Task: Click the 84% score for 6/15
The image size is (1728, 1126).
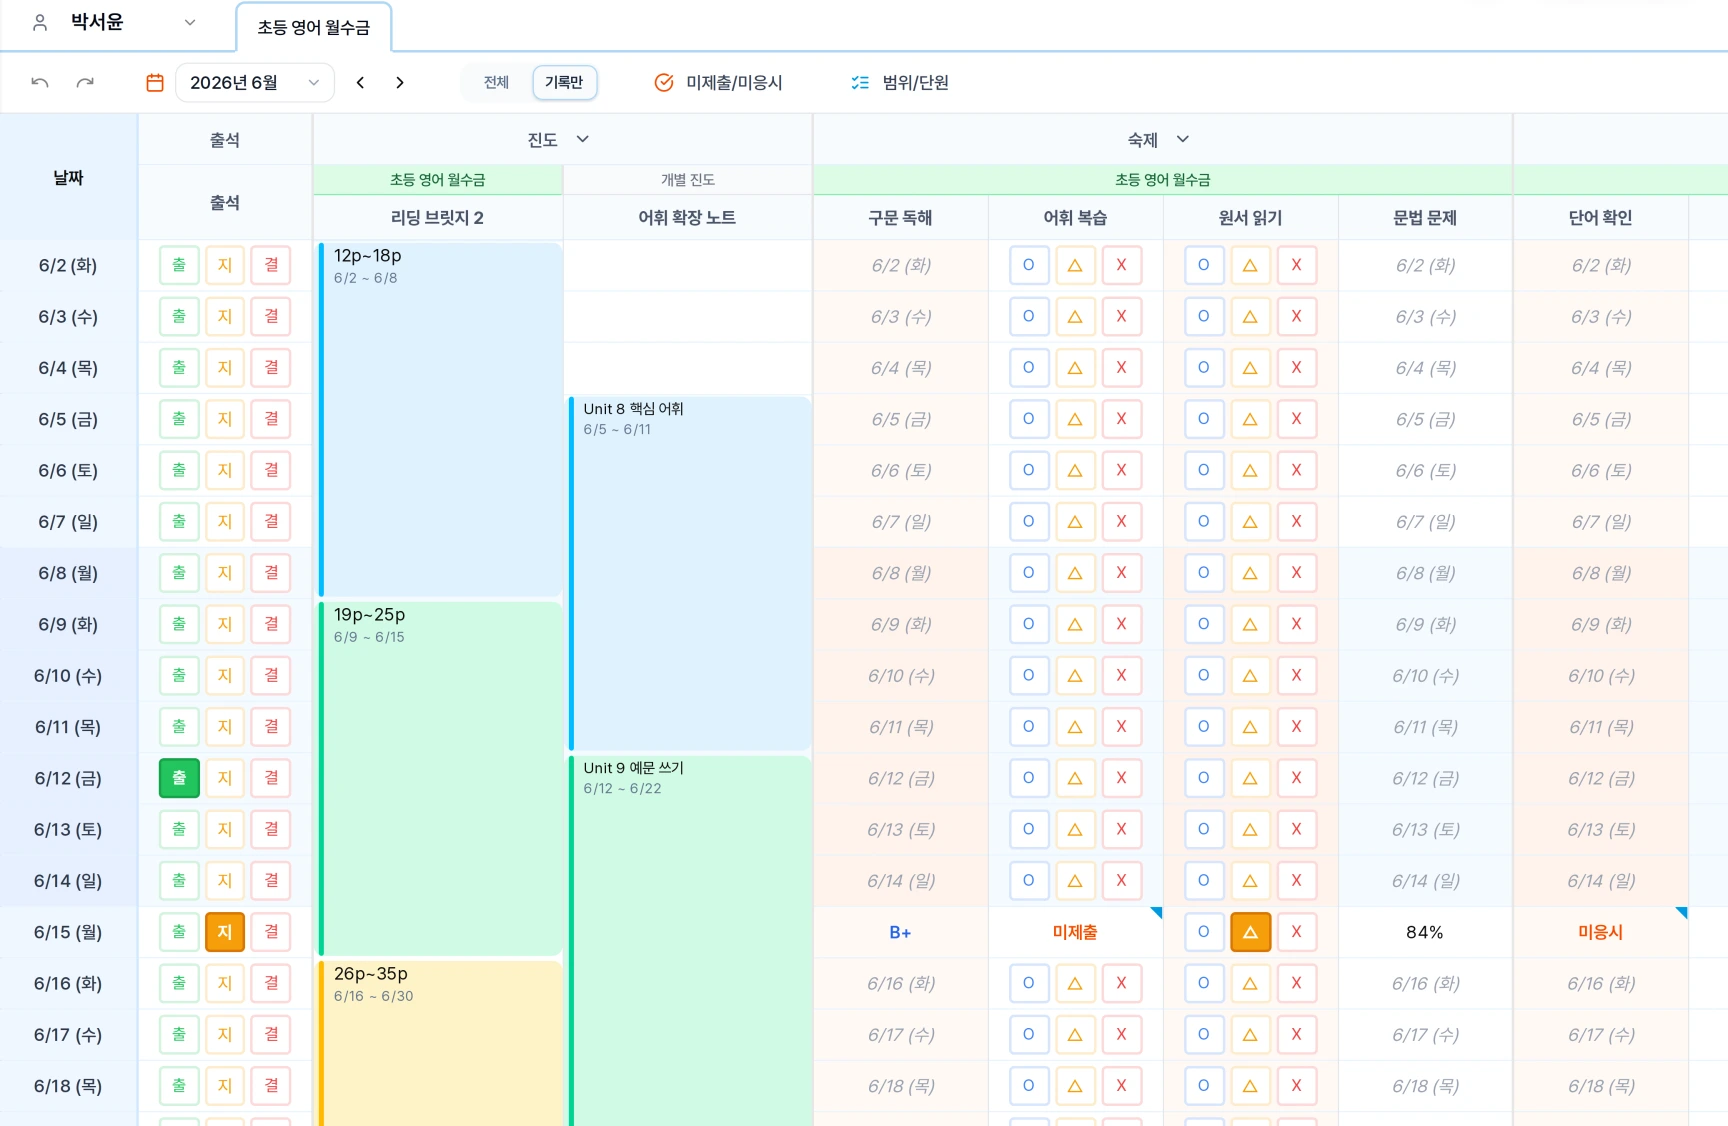Action: [x=1425, y=932]
